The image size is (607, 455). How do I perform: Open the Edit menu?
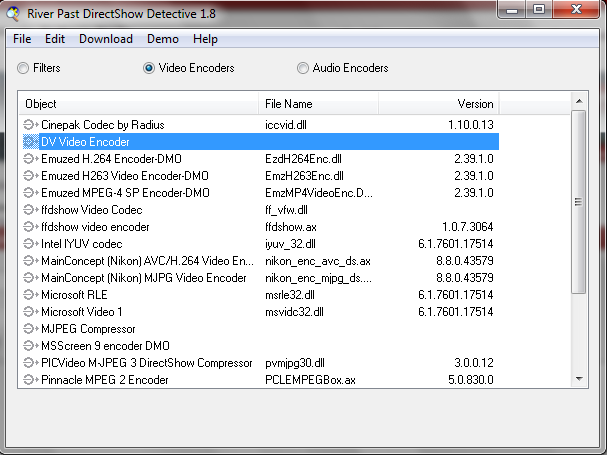coord(55,39)
